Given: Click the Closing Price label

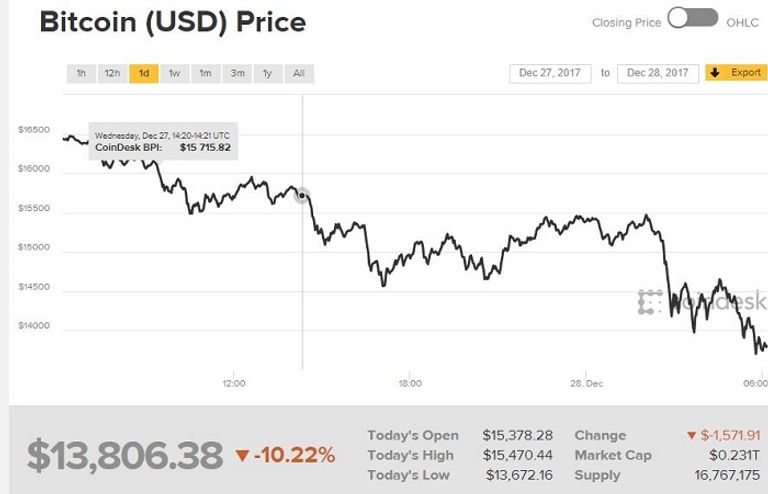Looking at the screenshot, I should (x=626, y=22).
